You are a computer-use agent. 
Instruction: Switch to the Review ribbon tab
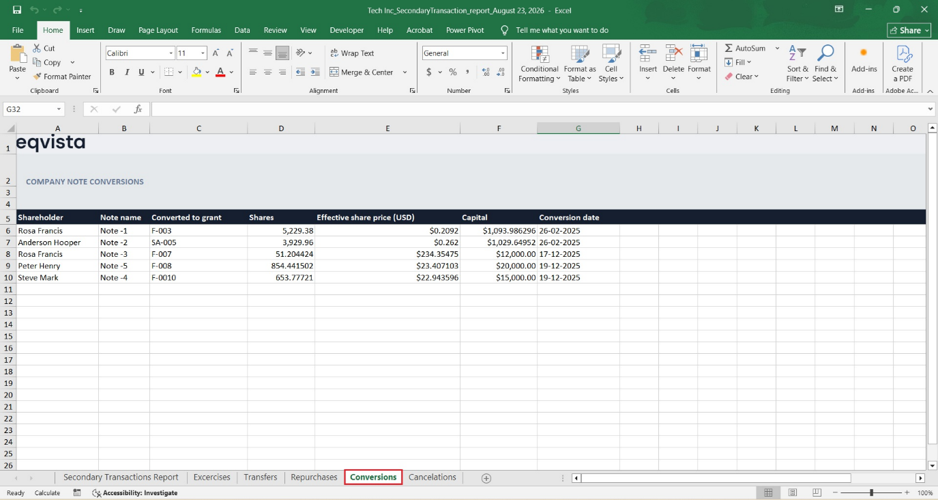click(275, 30)
